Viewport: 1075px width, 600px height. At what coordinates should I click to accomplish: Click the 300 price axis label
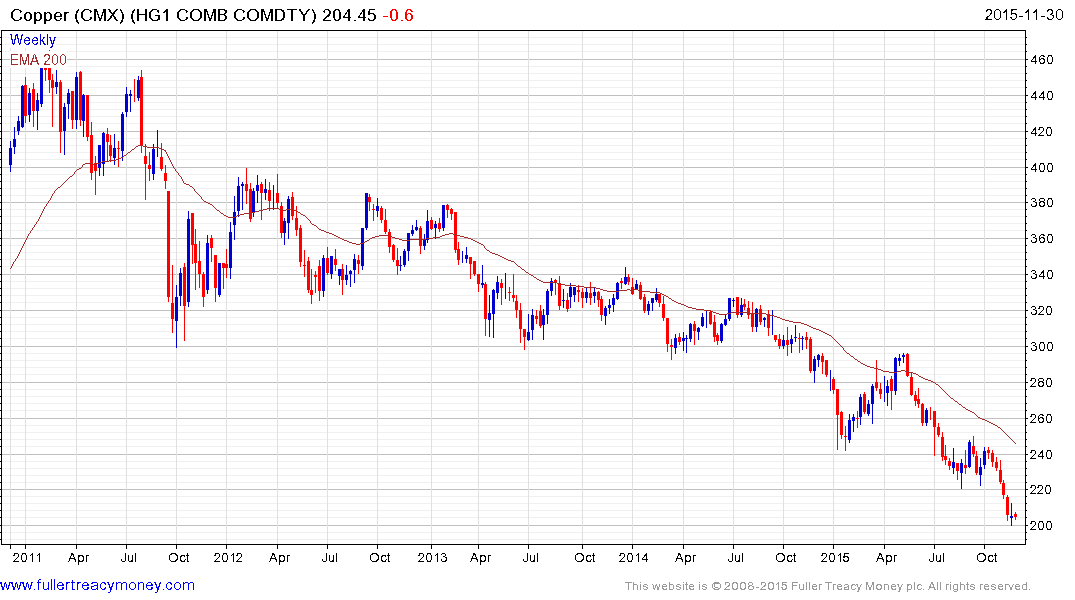(x=1041, y=346)
